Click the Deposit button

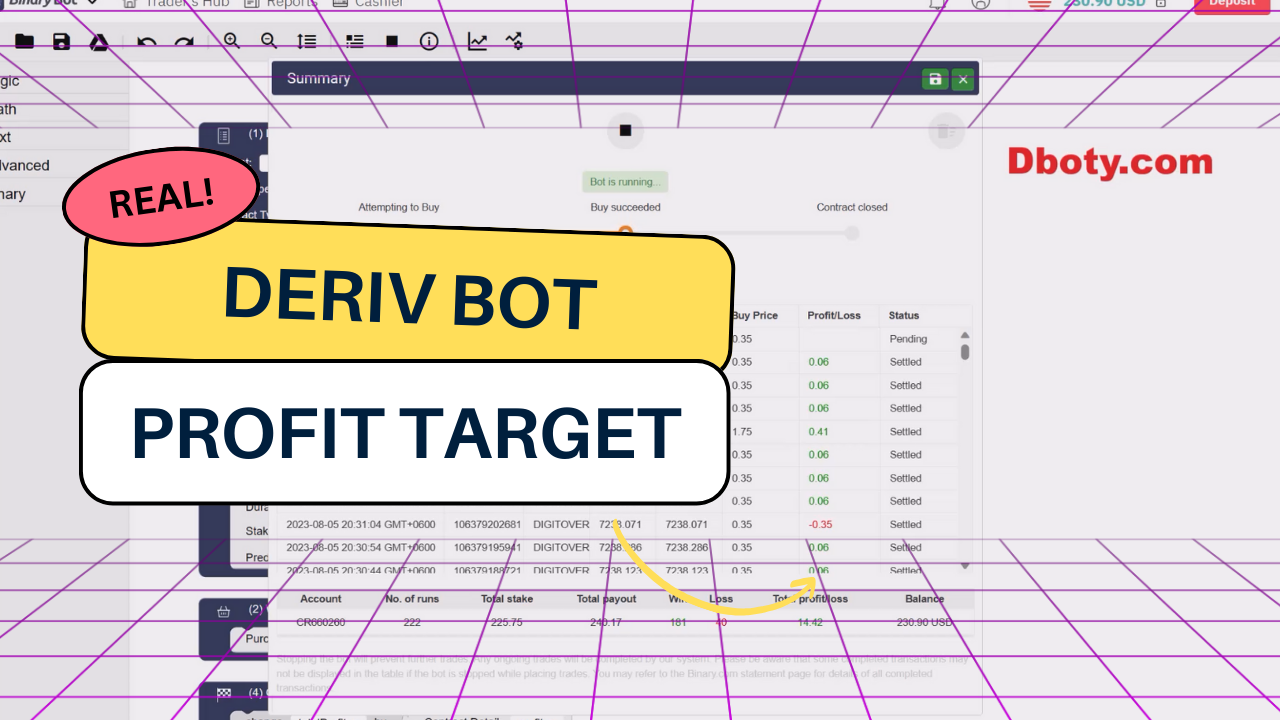(x=1231, y=5)
